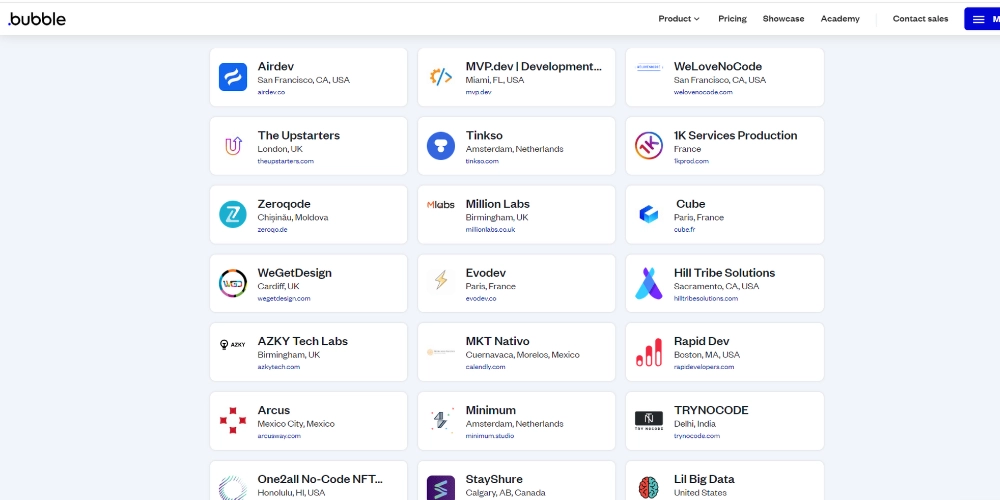Click the blue menu button
The width and height of the screenshot is (1000, 500).
[982, 19]
